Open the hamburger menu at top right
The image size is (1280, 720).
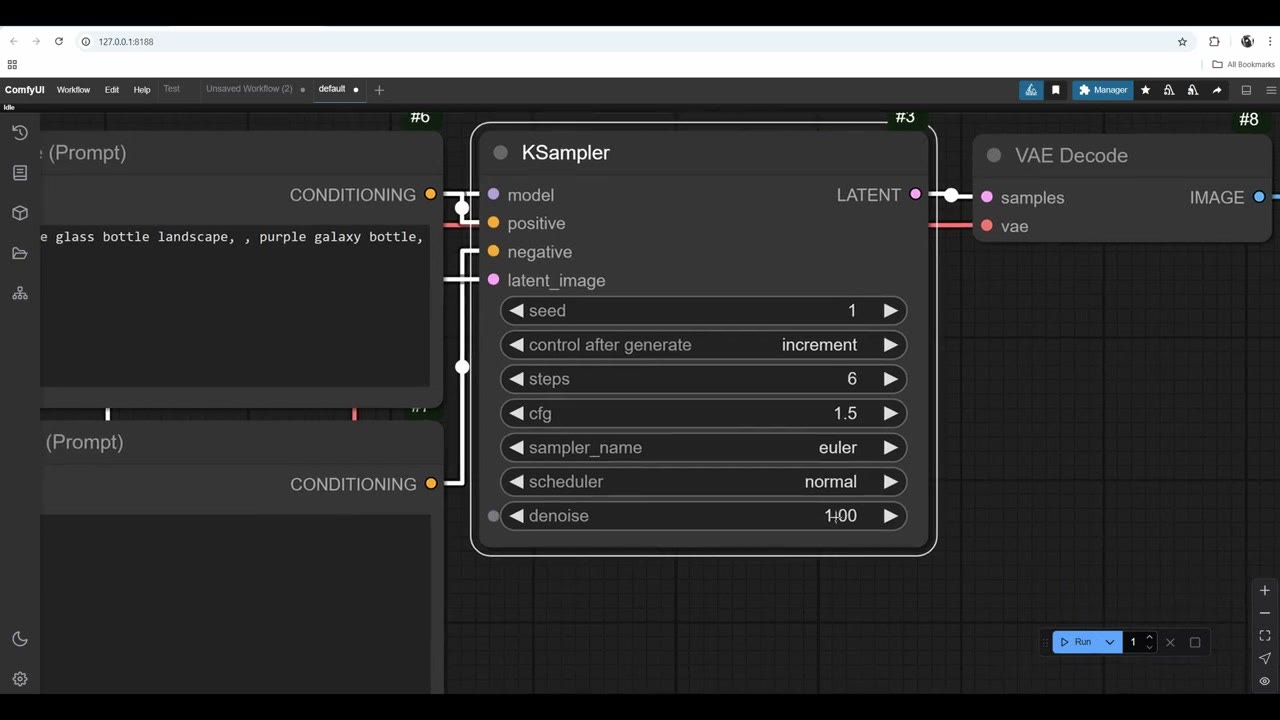[x=1271, y=90]
